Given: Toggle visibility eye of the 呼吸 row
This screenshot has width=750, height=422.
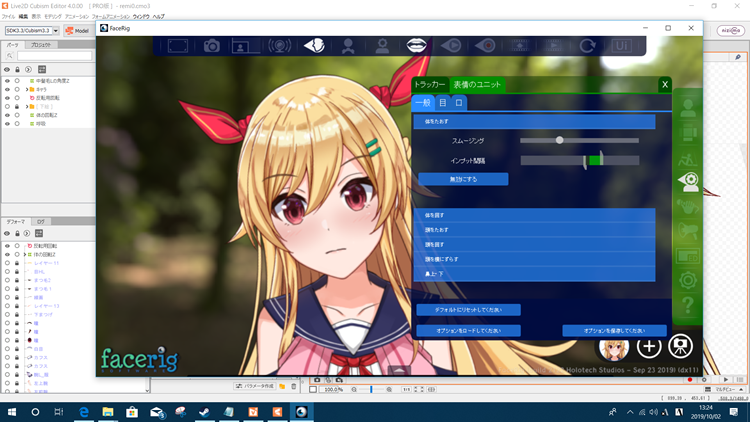Looking at the screenshot, I should coord(7,124).
